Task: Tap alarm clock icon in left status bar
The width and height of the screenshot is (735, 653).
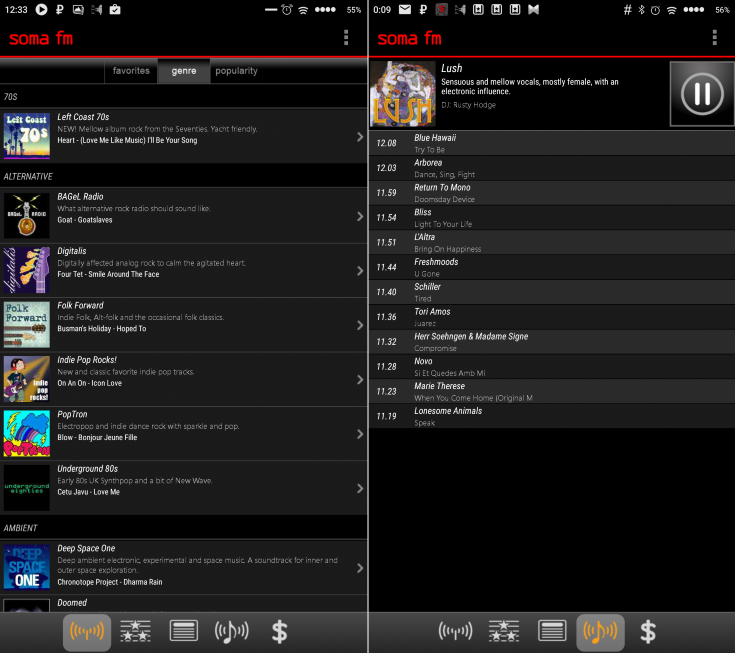Action: tap(287, 9)
